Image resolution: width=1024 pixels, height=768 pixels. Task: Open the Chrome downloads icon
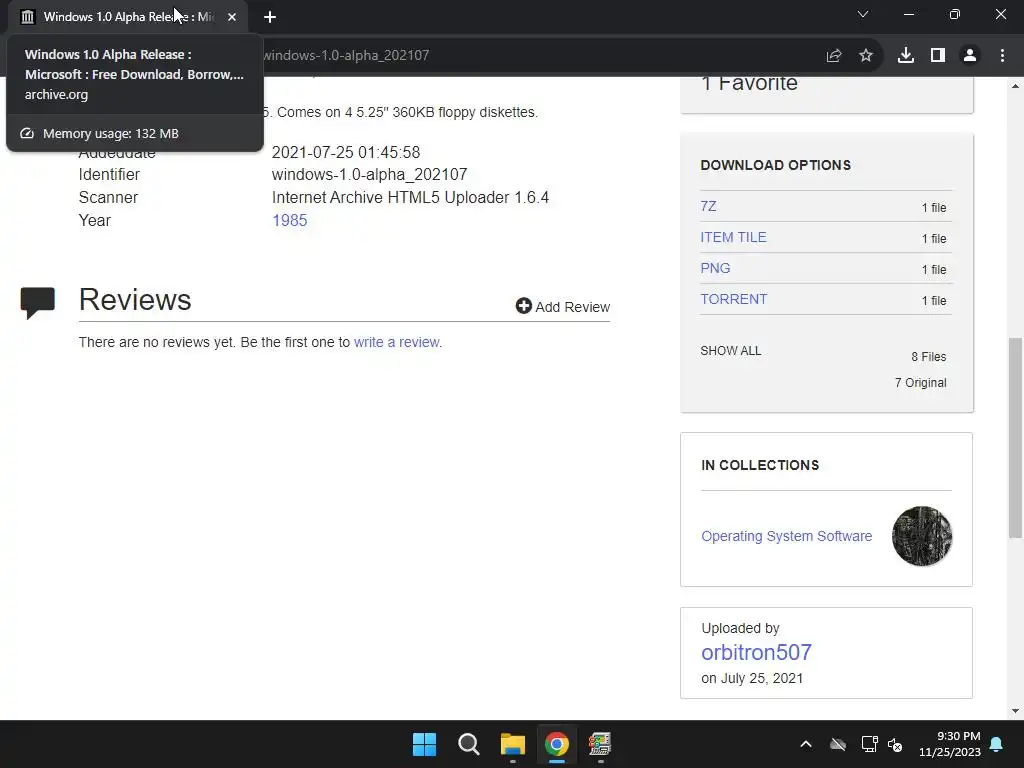[x=906, y=56]
